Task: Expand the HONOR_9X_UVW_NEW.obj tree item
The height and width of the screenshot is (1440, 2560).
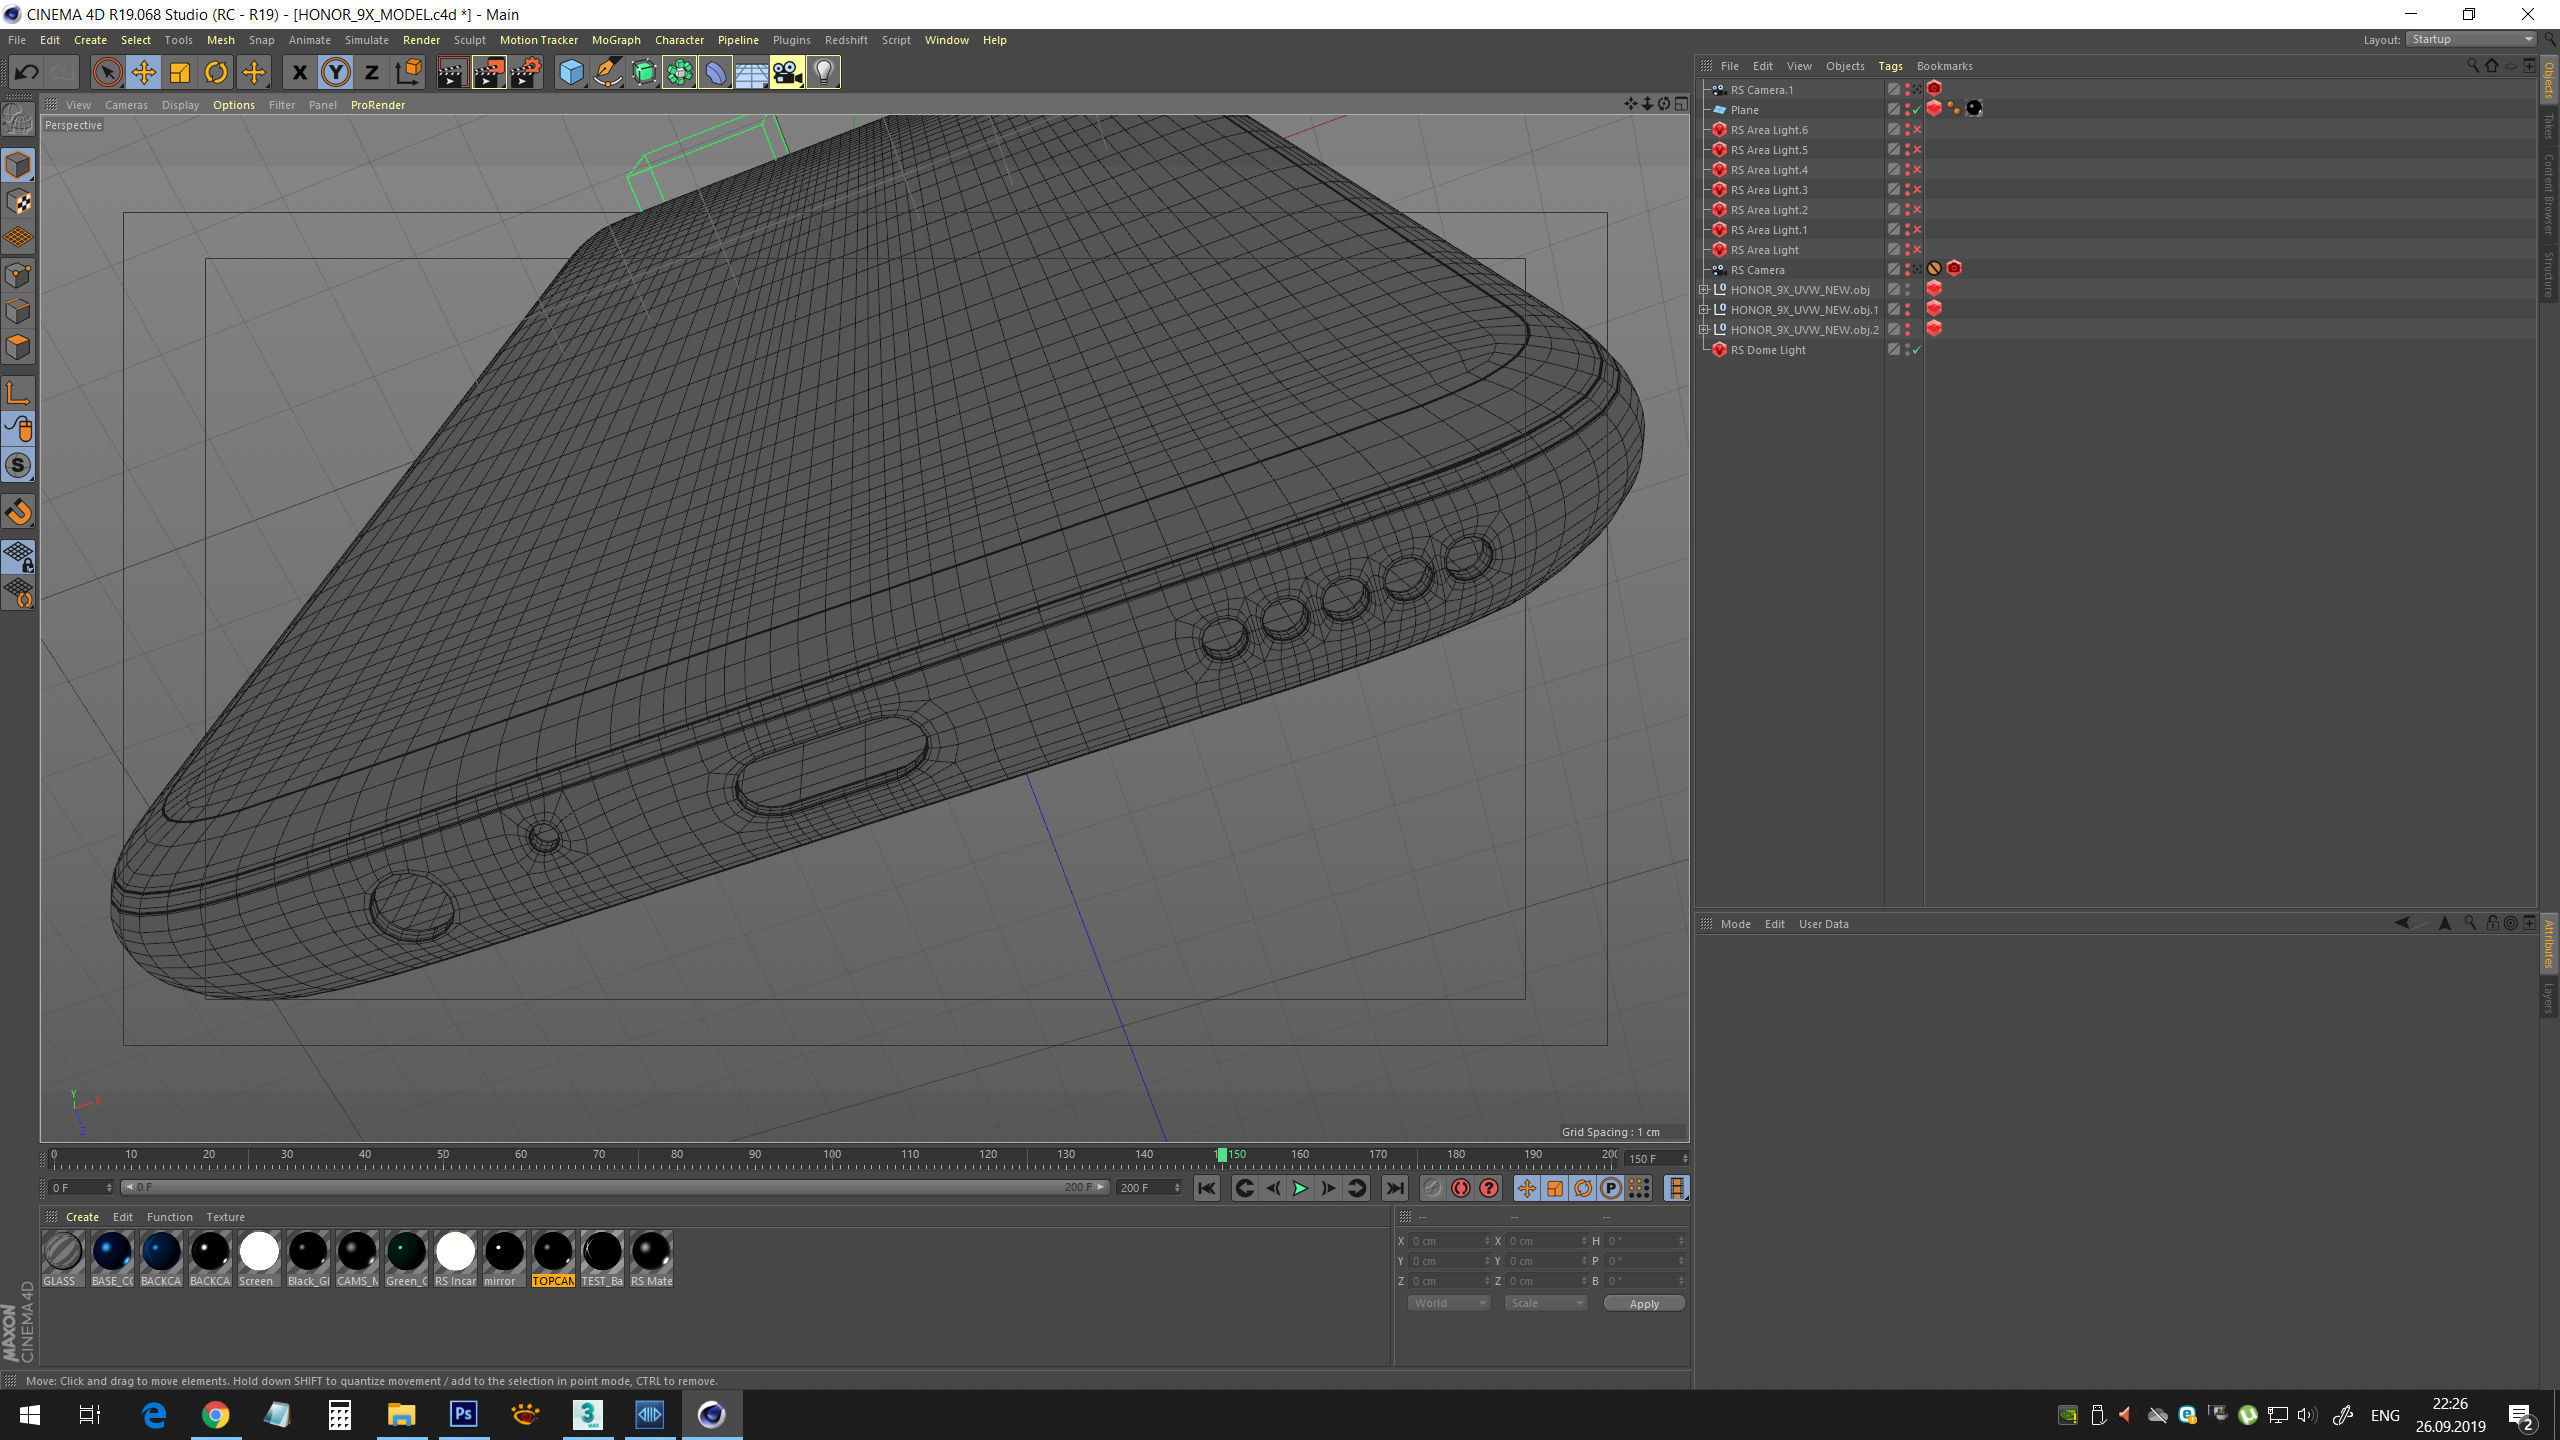Action: 1704,290
